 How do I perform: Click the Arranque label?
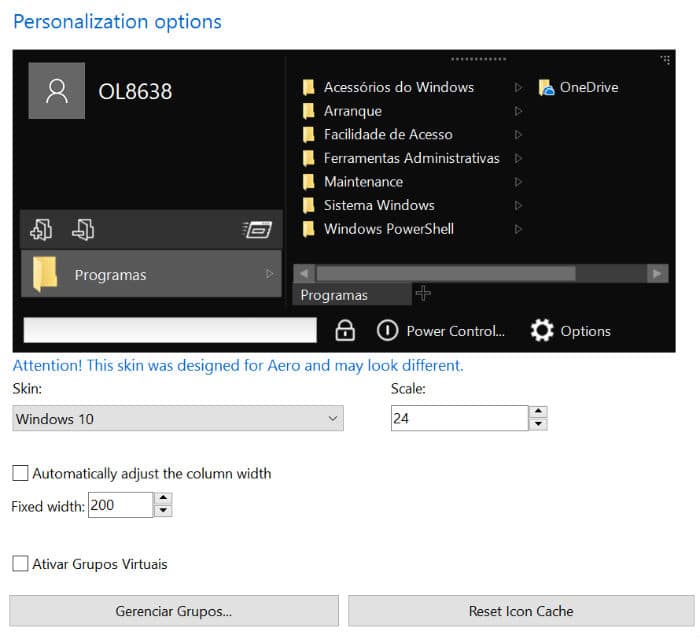coord(353,111)
